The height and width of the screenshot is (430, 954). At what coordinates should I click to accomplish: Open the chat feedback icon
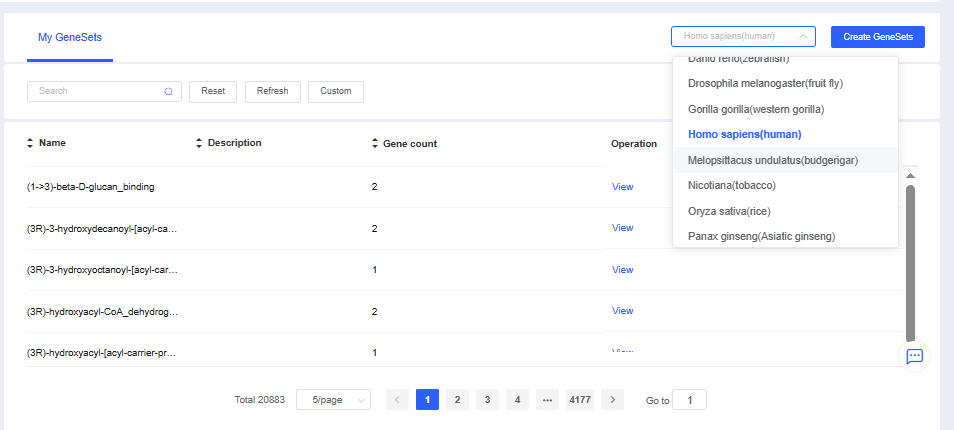[914, 356]
